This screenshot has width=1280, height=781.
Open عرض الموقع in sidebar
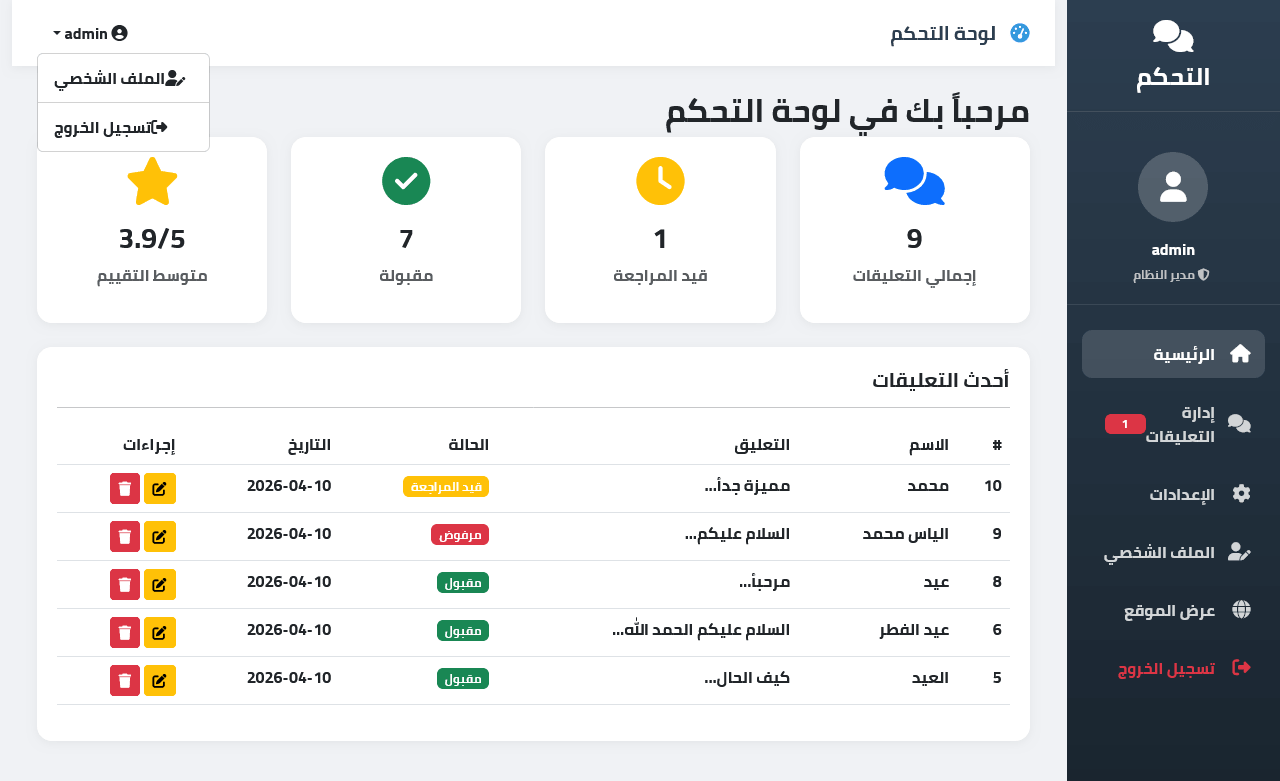[x=1173, y=610]
